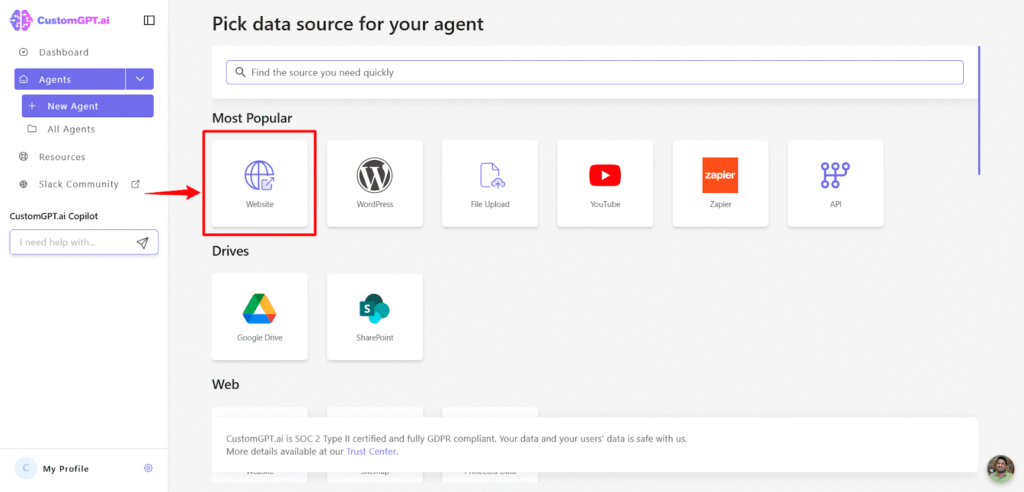Focus the 'Find the source you need quickly' search
The height and width of the screenshot is (492, 1024).
(594, 73)
